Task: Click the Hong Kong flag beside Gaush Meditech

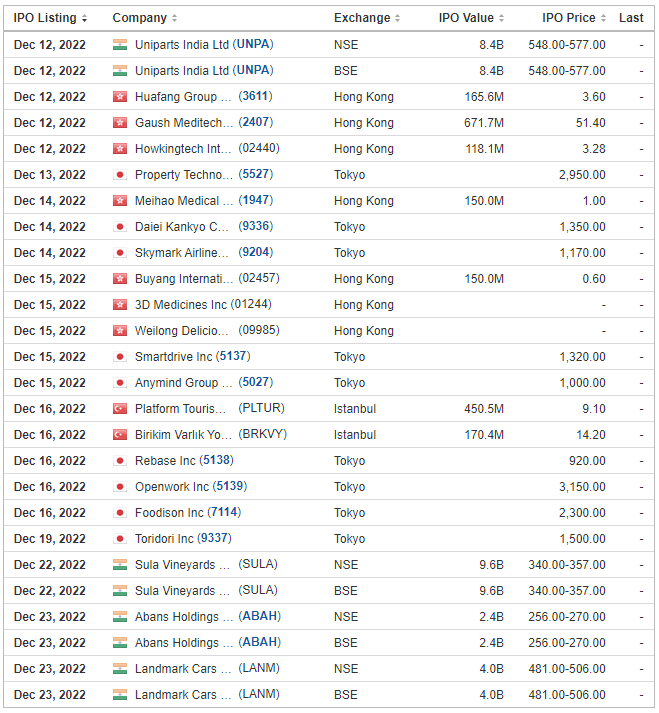Action: 120,123
